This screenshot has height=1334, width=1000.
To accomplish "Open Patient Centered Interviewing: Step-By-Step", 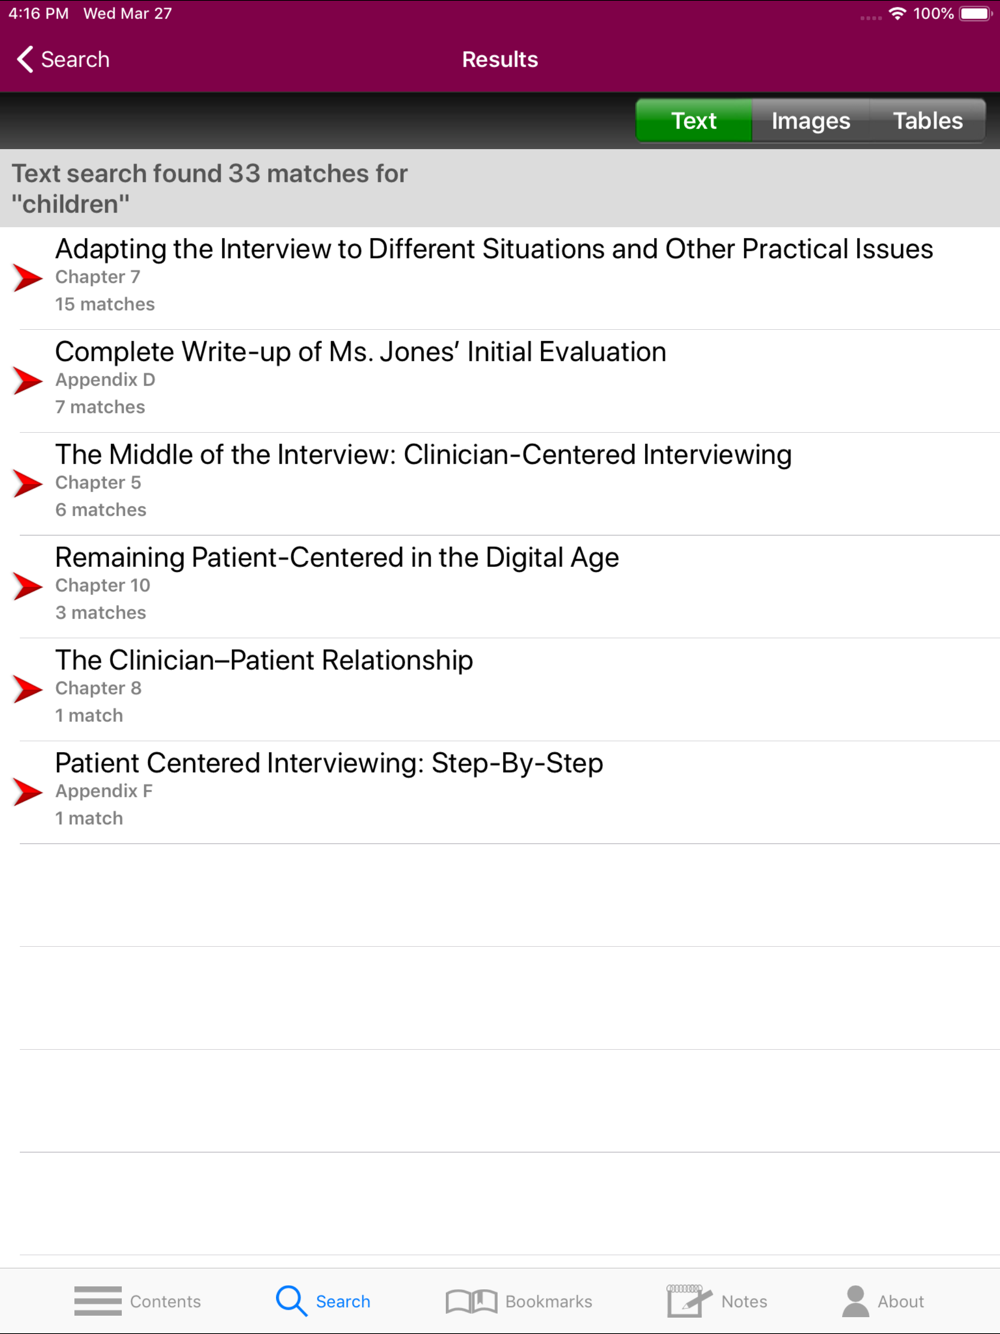I will (510, 793).
